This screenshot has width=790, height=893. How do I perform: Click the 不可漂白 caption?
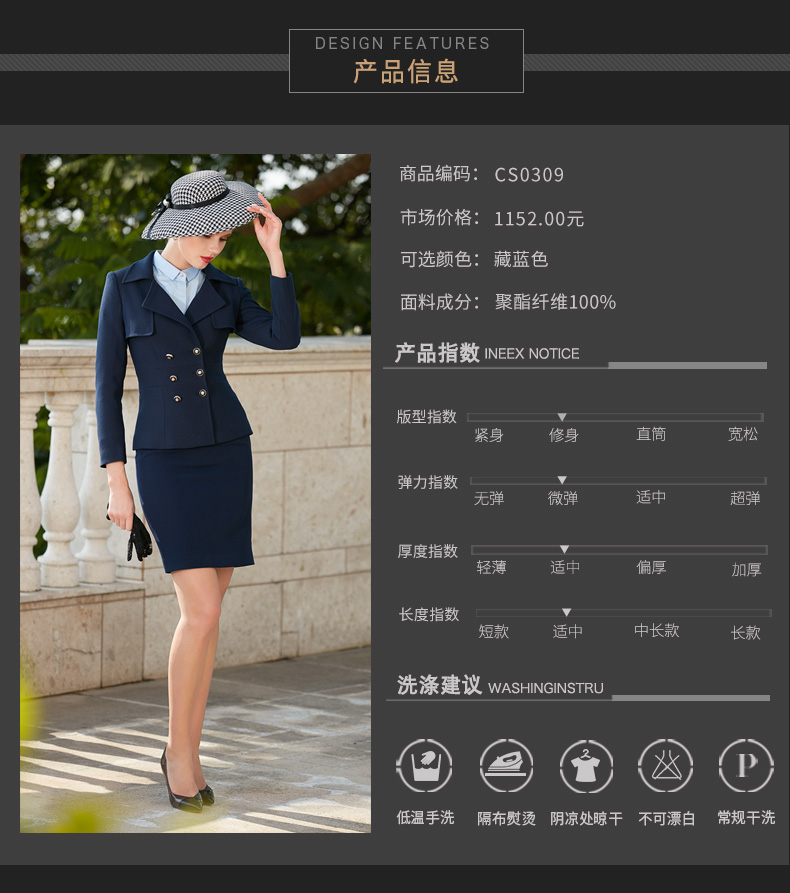point(666,819)
